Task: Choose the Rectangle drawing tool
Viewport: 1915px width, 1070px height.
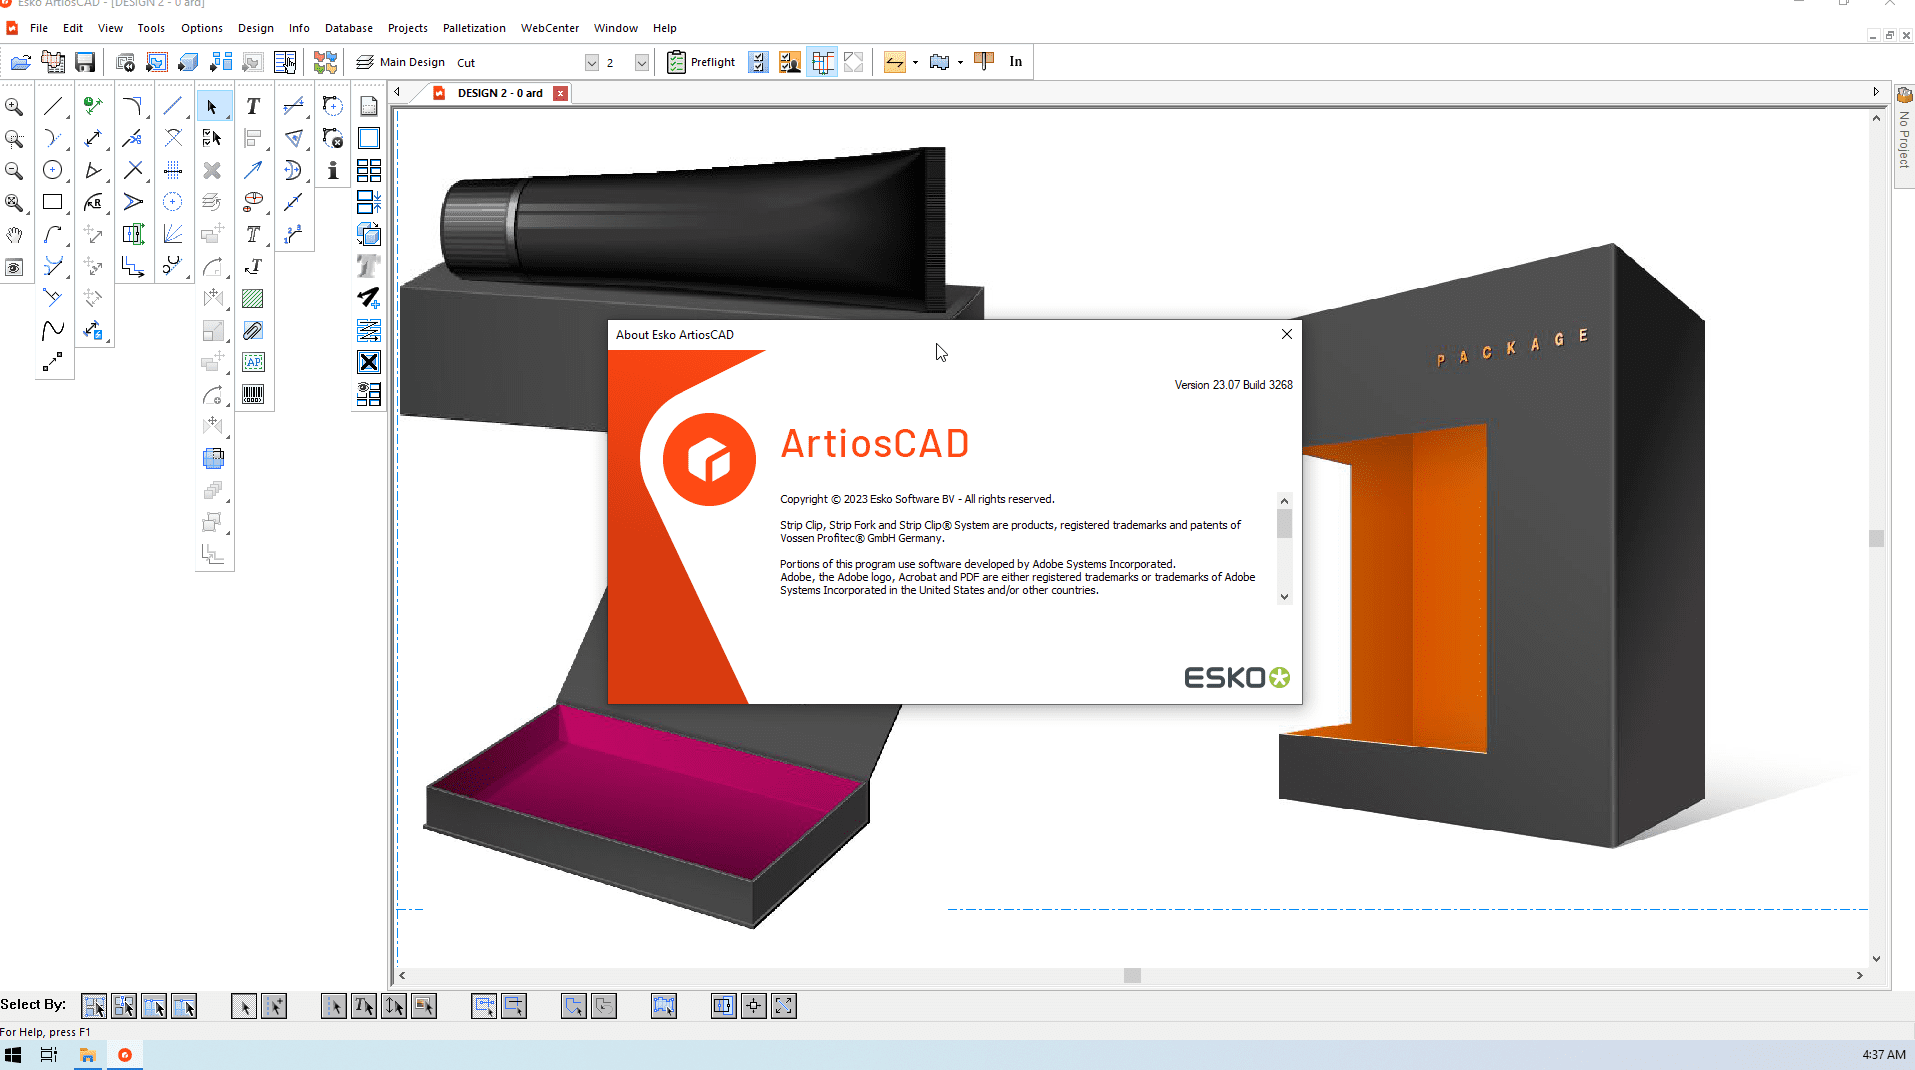Action: point(53,202)
